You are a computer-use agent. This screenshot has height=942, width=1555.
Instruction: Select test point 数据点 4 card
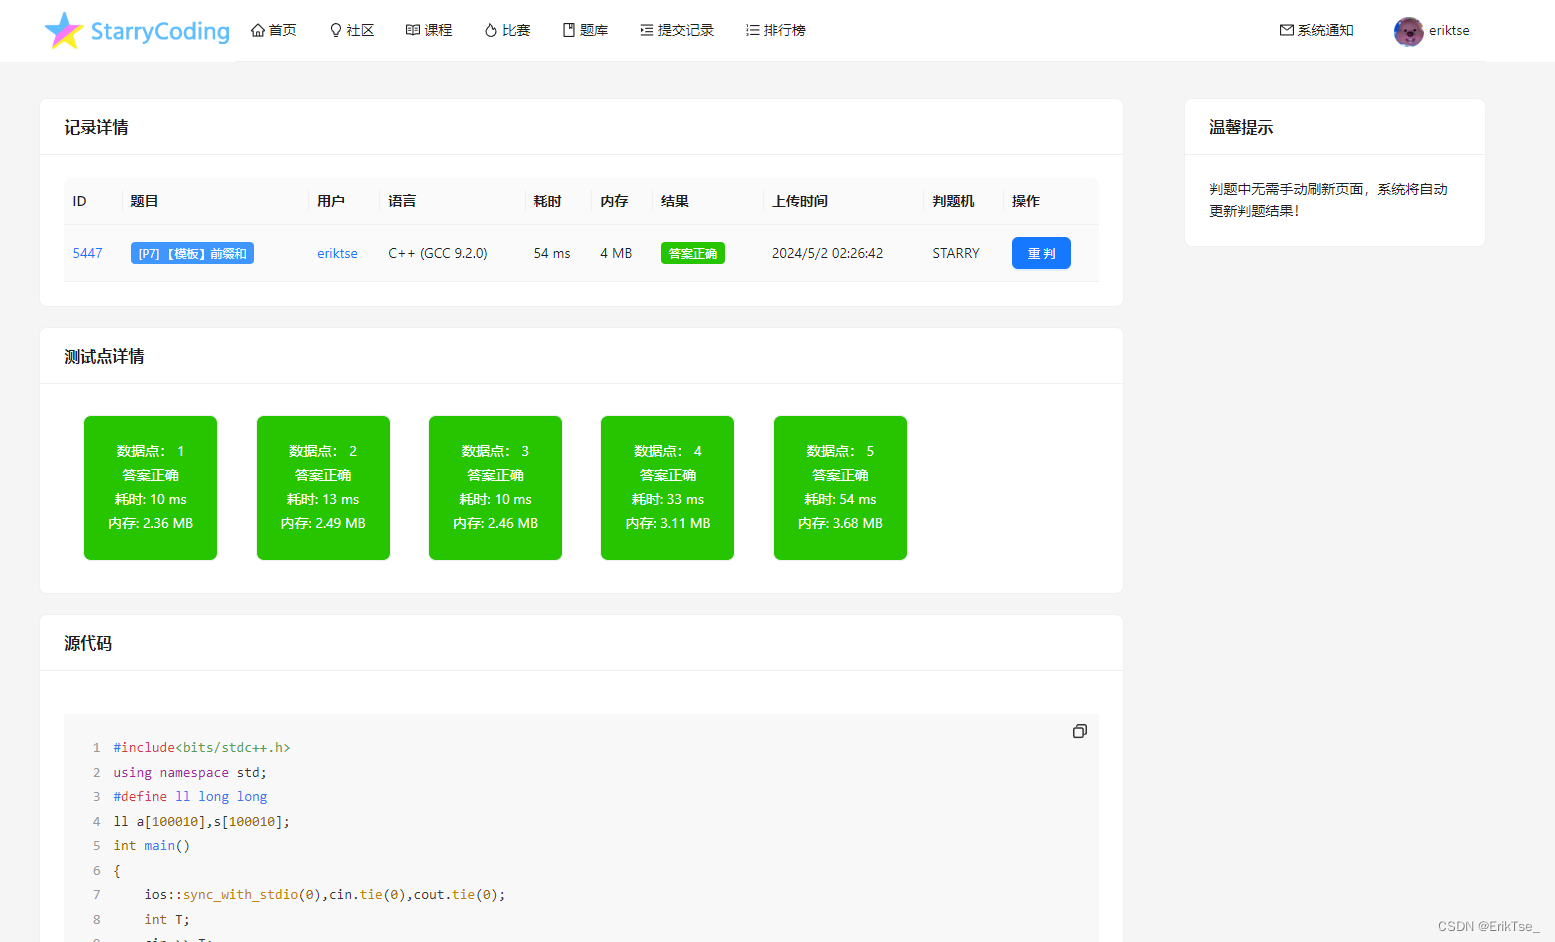click(x=667, y=488)
